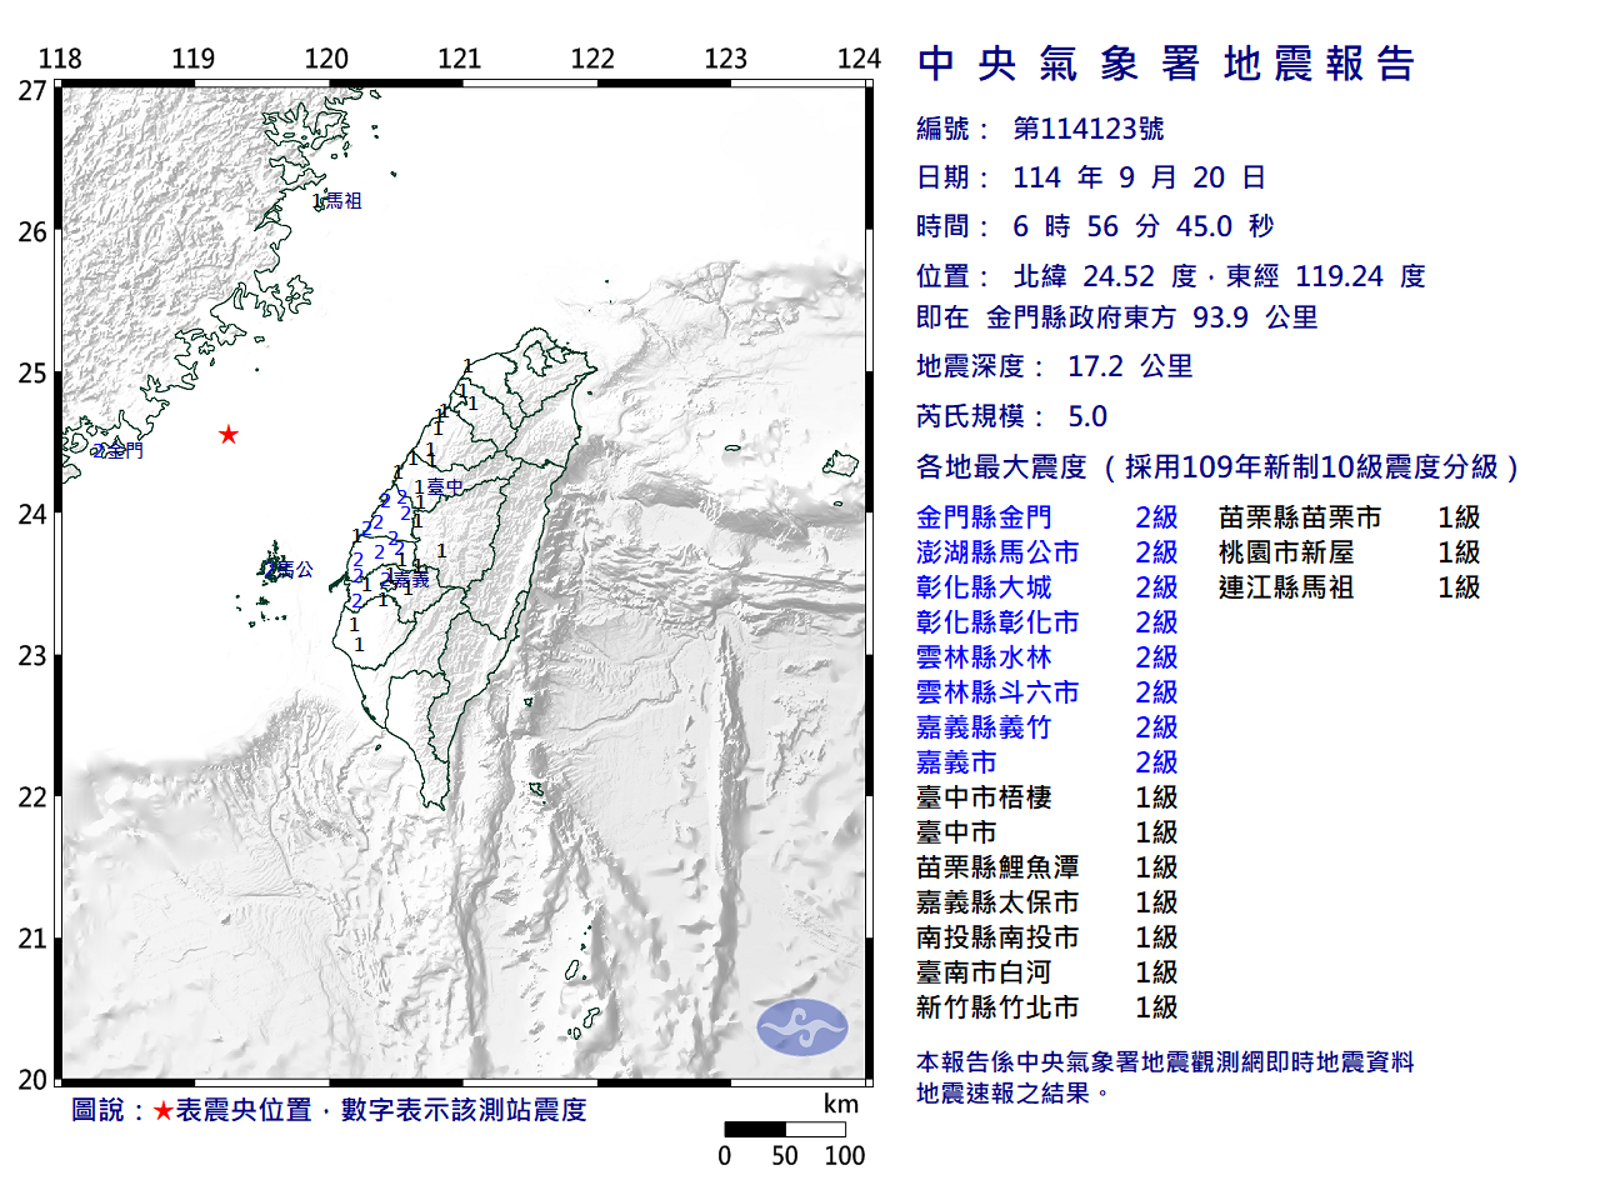Expand the 芮氏規模 5.0 detail row

(x=1008, y=415)
